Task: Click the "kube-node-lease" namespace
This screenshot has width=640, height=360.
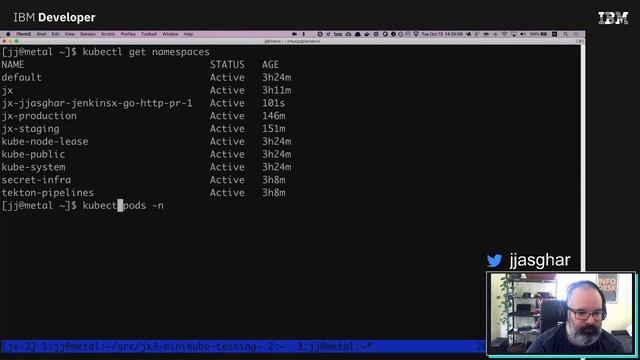Action: click(x=45, y=141)
